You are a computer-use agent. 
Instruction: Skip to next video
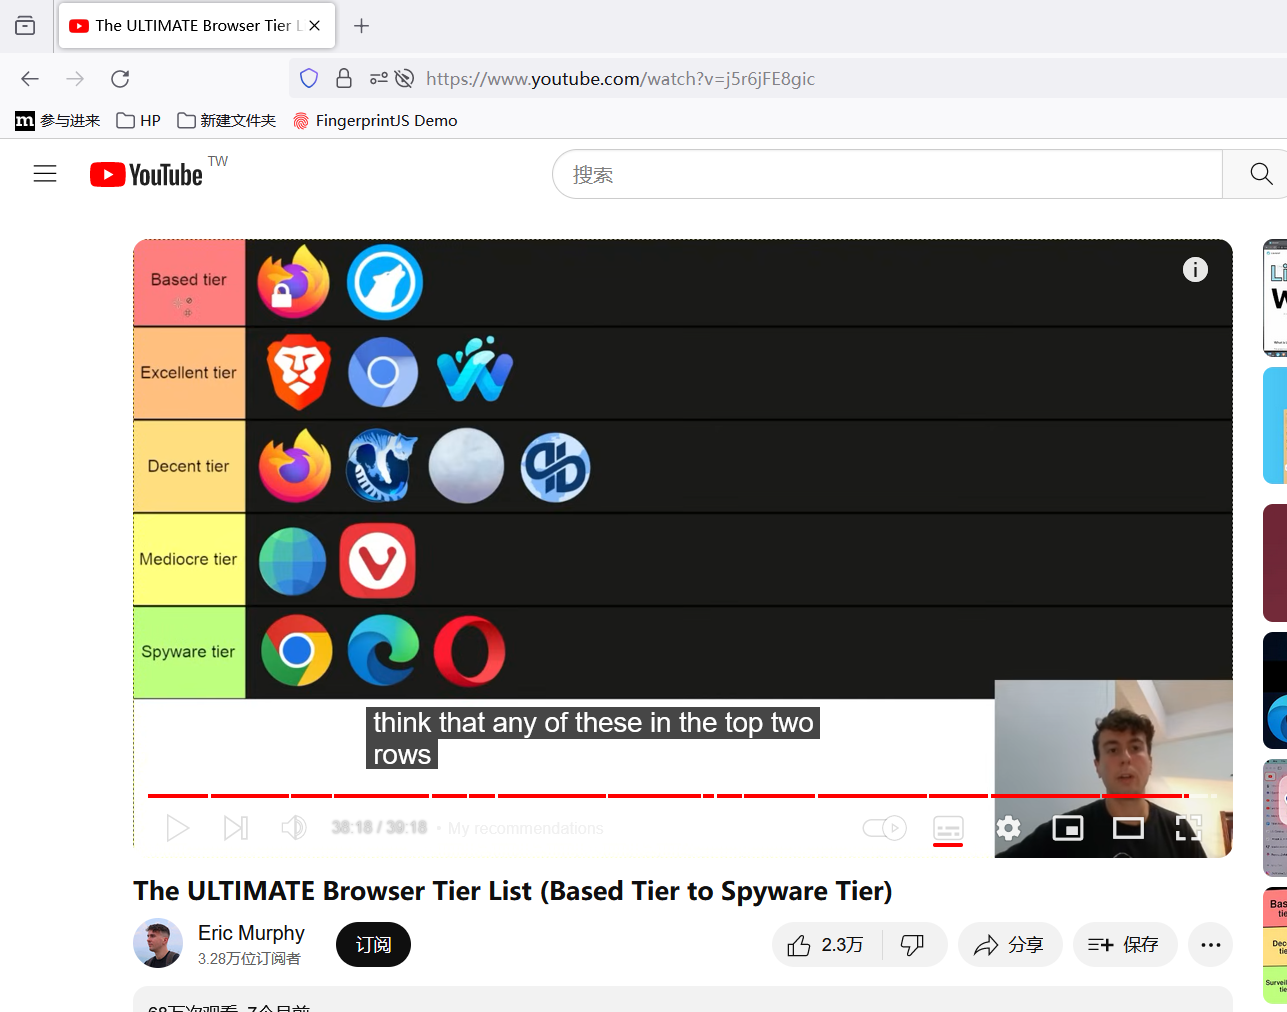point(236,828)
